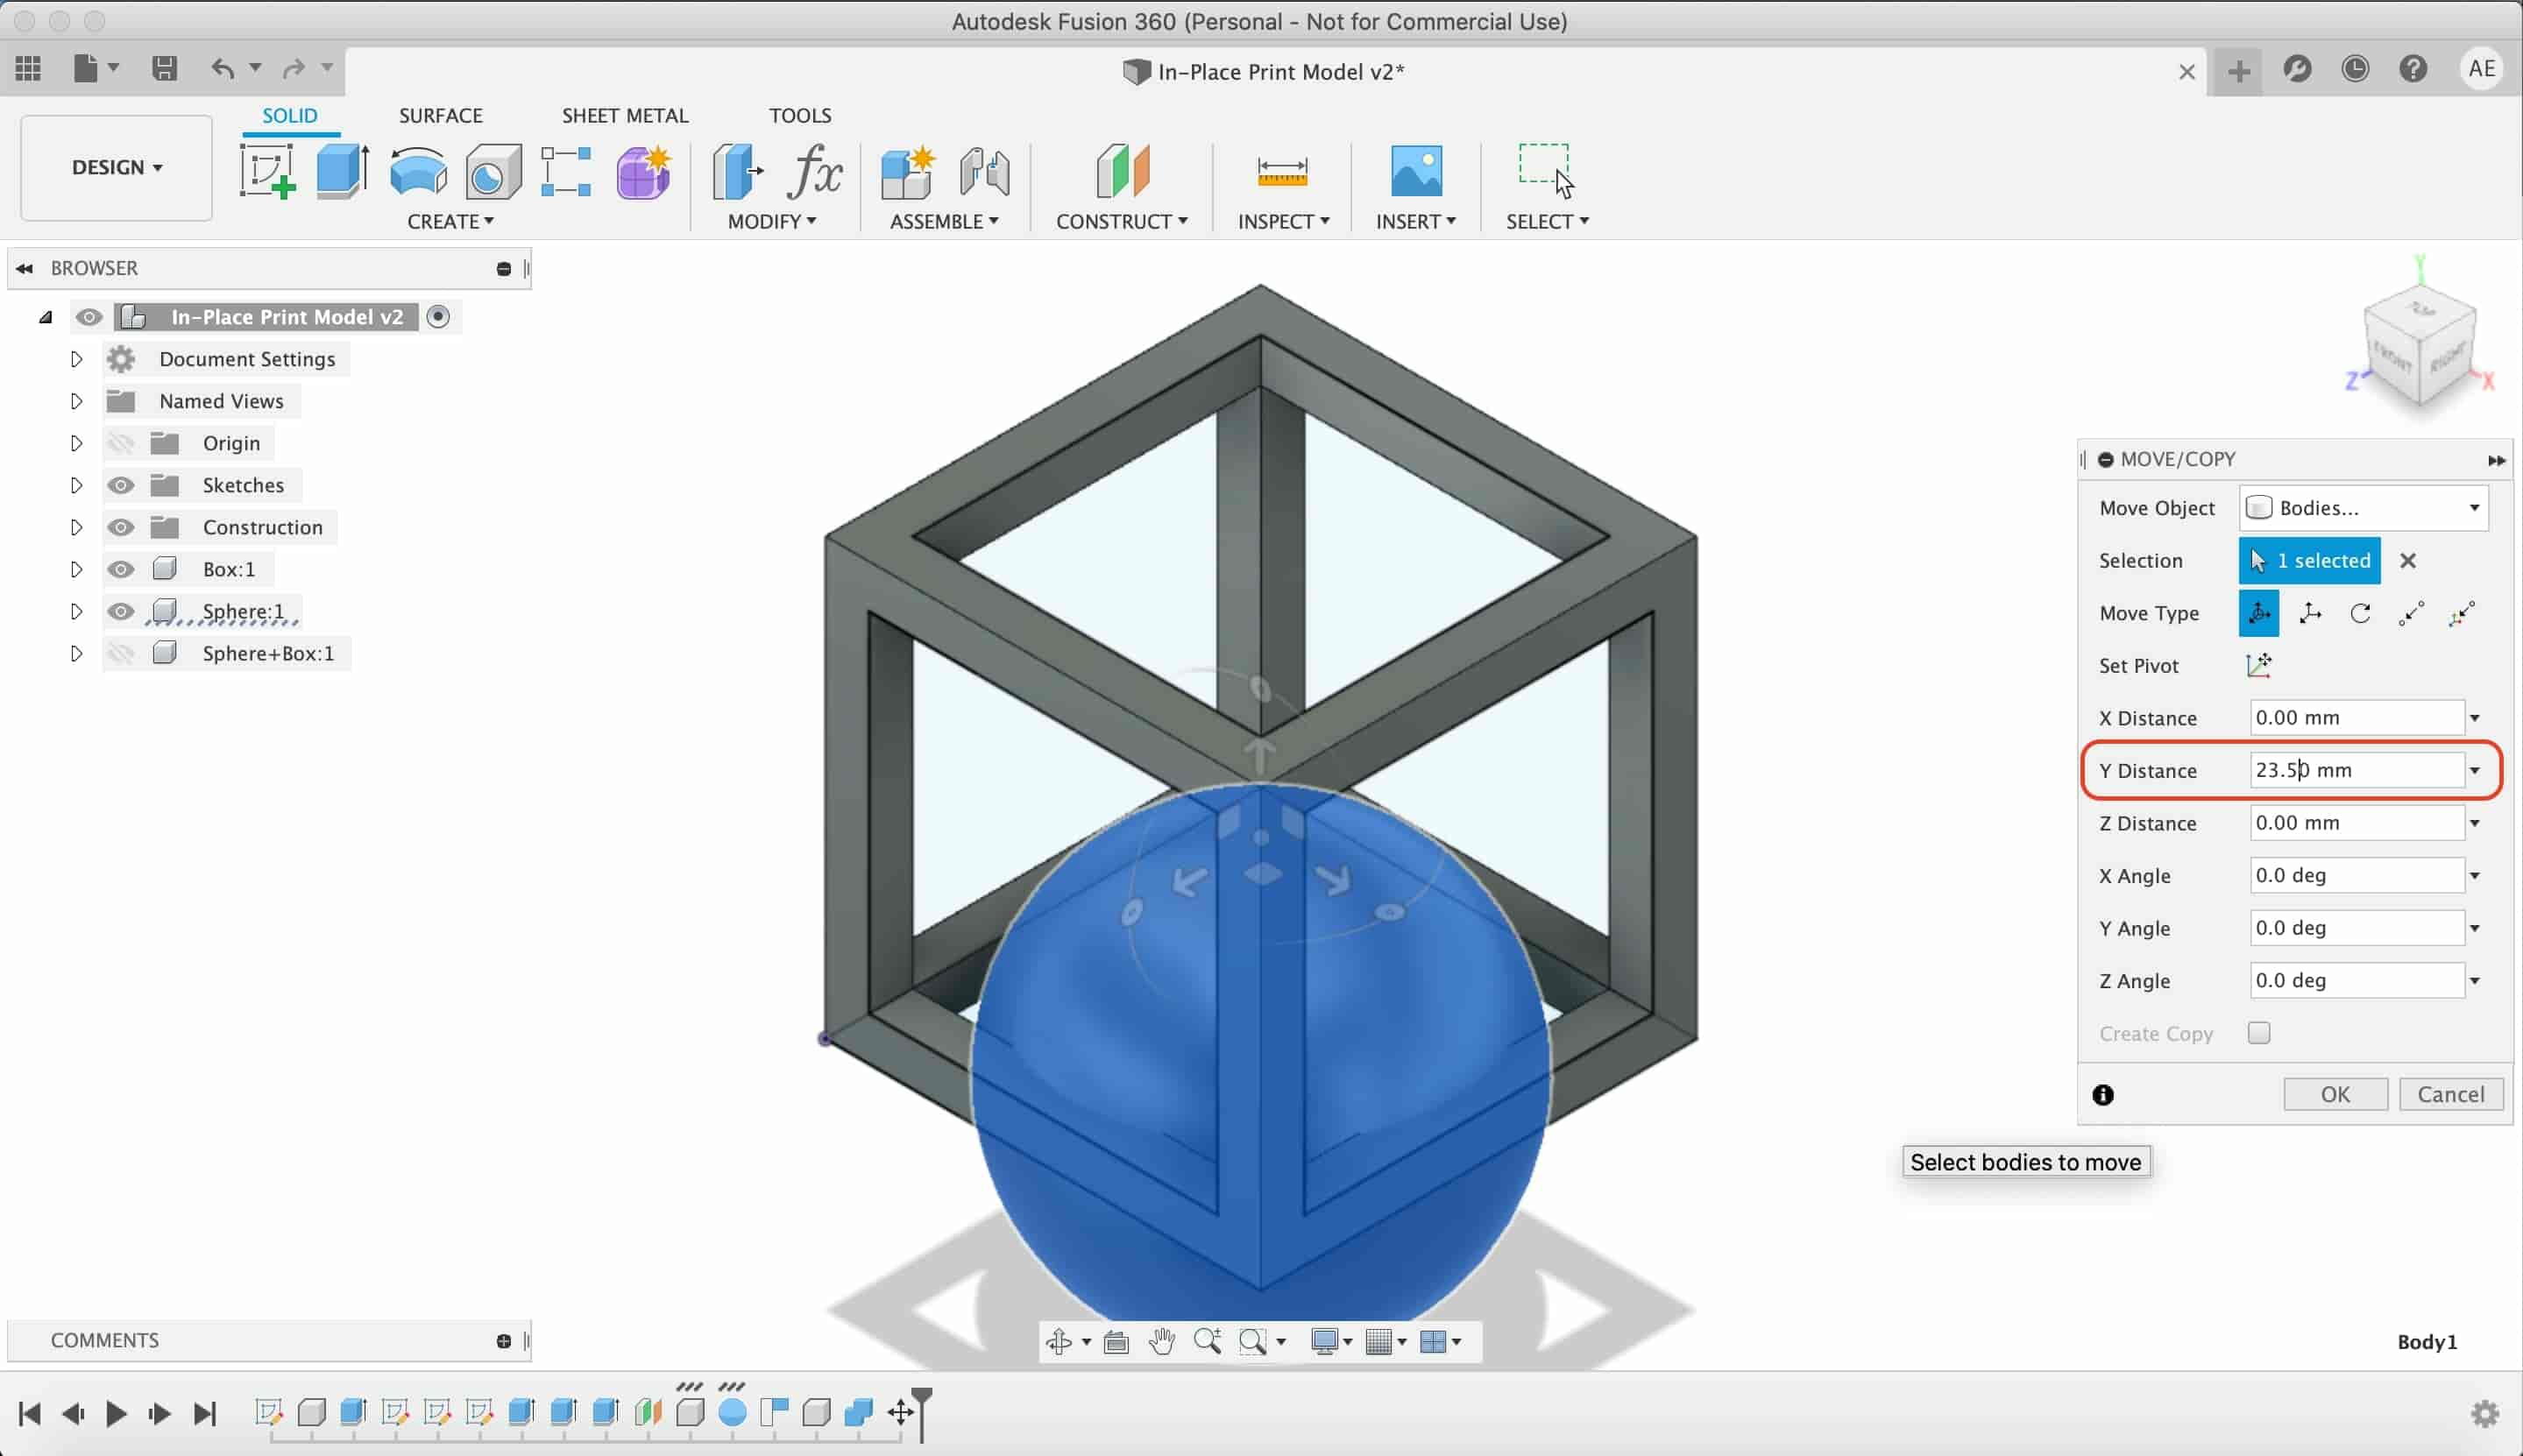Click the 1 selected button
The height and width of the screenshot is (1456, 2523).
2310,560
